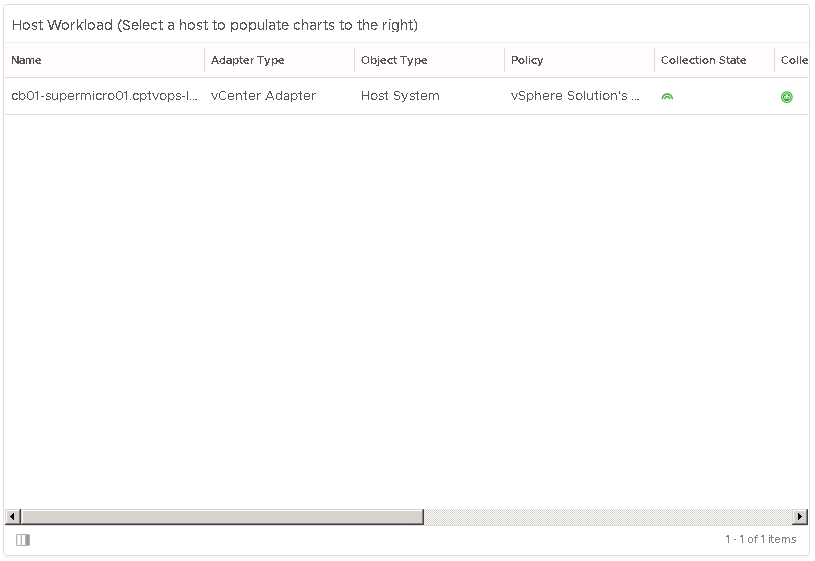Image resolution: width=815 pixels, height=561 pixels.
Task: Click the green Collection State icon
Action: (x=667, y=97)
